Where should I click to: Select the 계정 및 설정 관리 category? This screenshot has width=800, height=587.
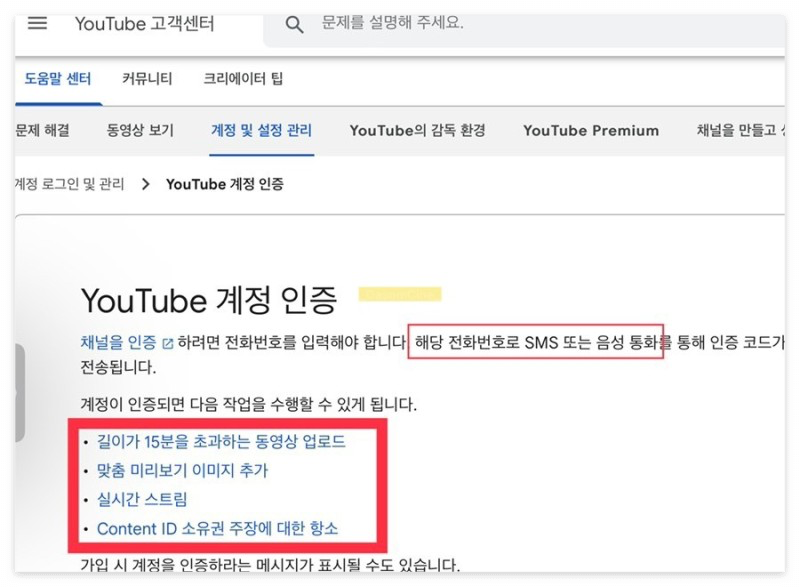pos(261,131)
